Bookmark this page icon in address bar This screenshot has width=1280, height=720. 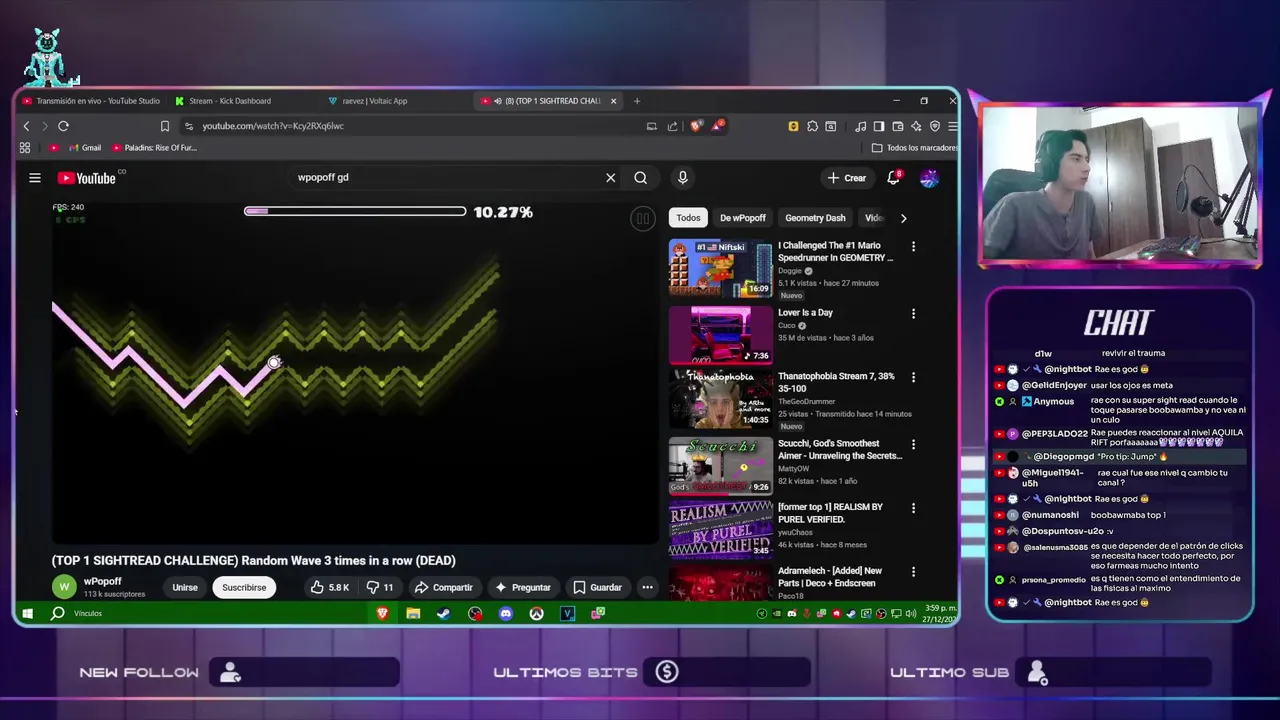[x=165, y=126]
